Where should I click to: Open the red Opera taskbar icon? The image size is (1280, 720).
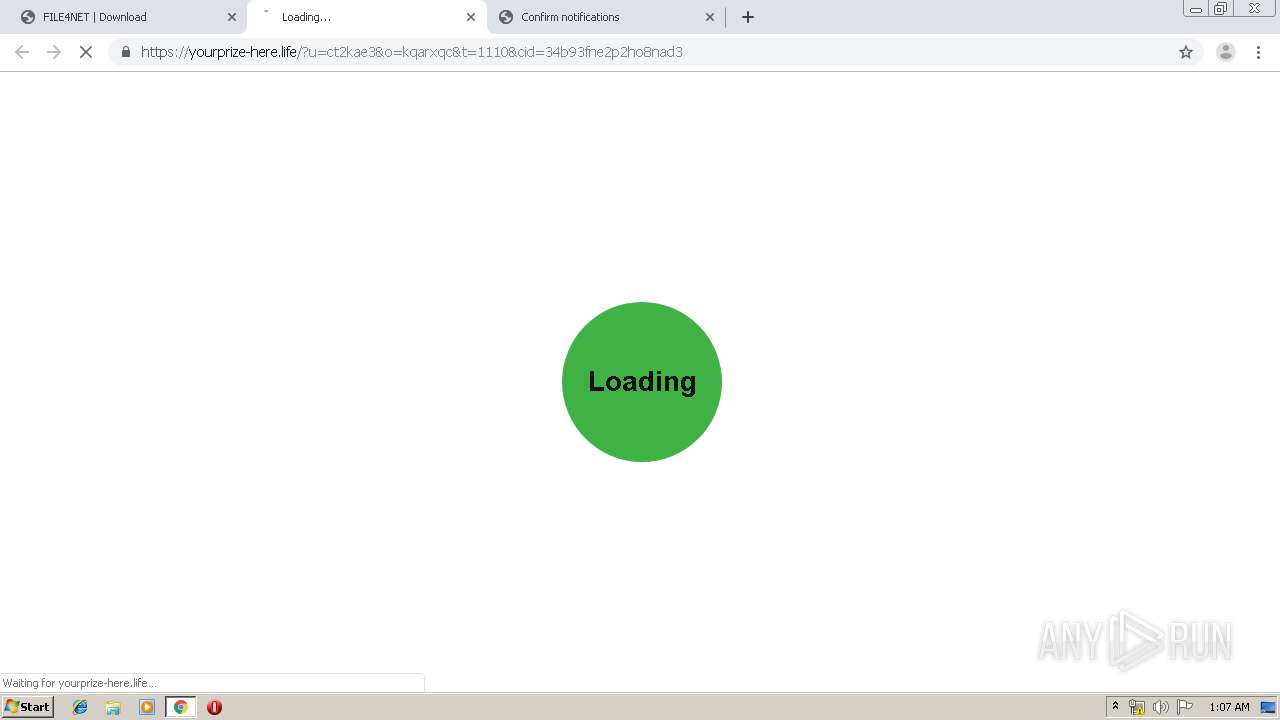(214, 707)
